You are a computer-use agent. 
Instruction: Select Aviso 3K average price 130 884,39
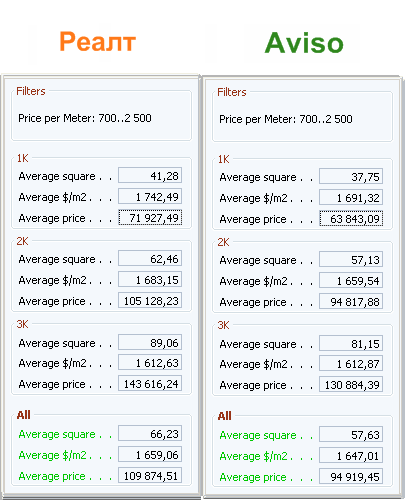[x=351, y=384]
